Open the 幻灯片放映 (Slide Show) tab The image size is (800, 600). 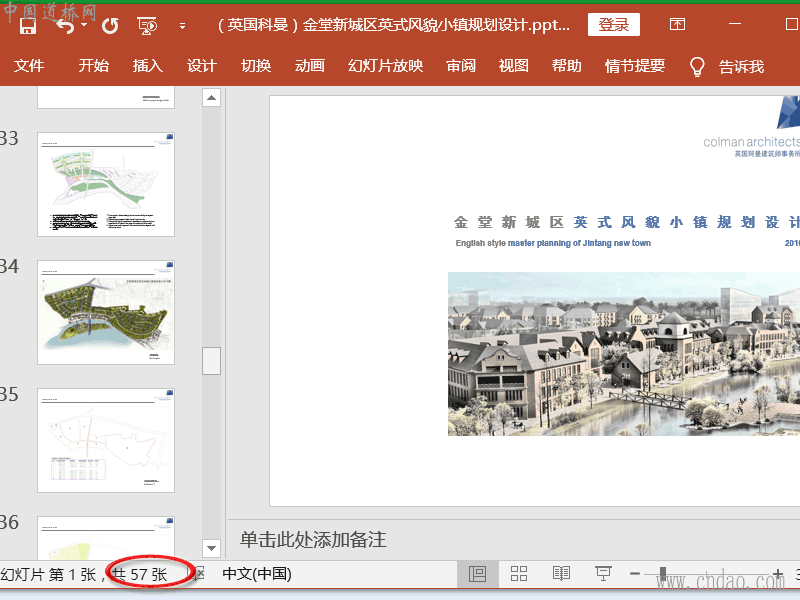coord(385,66)
